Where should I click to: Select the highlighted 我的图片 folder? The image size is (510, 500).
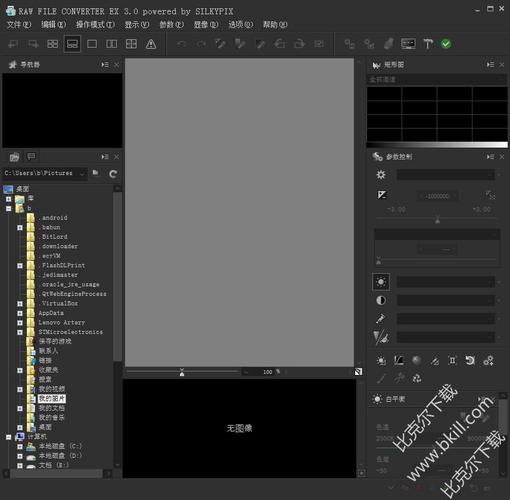pos(52,399)
